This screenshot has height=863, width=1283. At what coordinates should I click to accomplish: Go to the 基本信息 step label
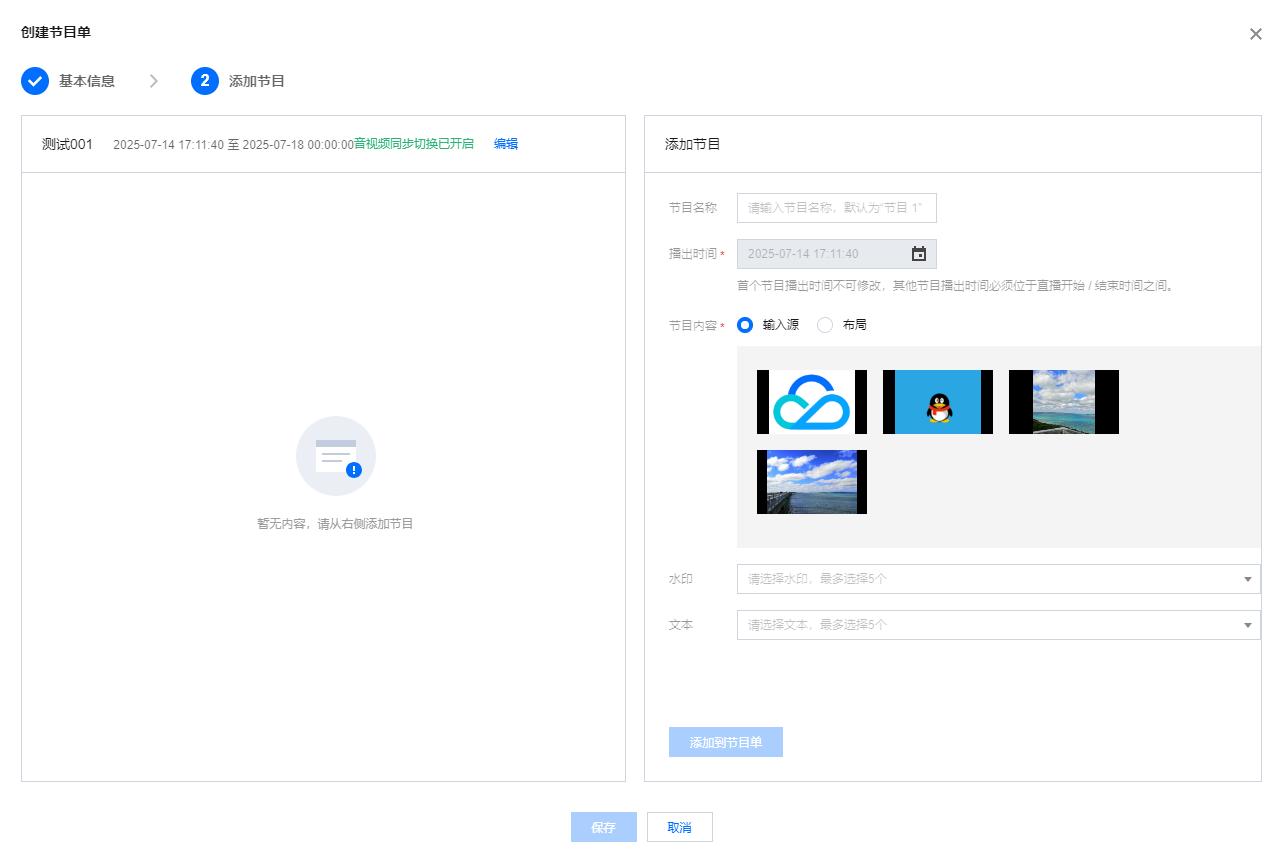[x=87, y=81]
